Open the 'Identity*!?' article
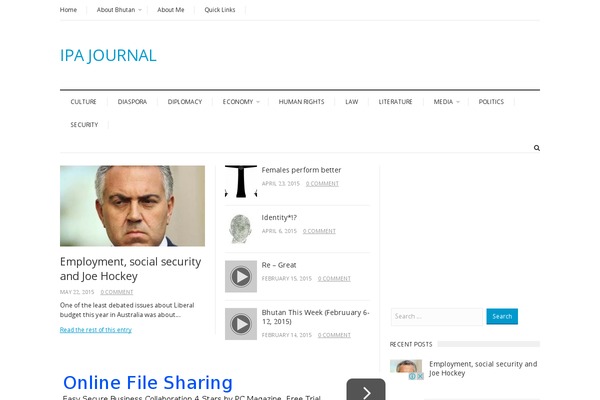The height and width of the screenshot is (400, 600). tap(279, 217)
